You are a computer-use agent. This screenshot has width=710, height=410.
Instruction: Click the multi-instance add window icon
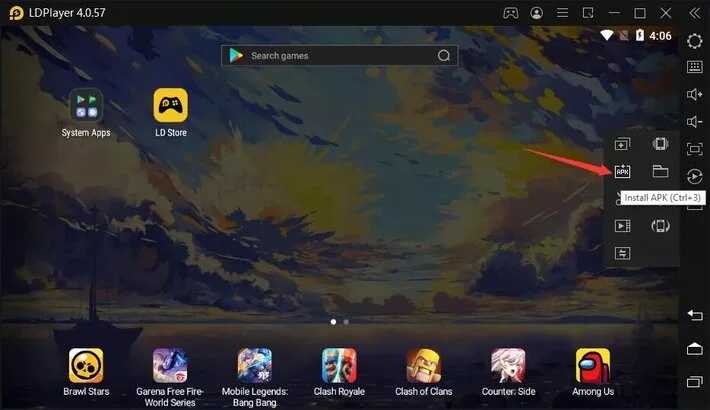[622, 144]
